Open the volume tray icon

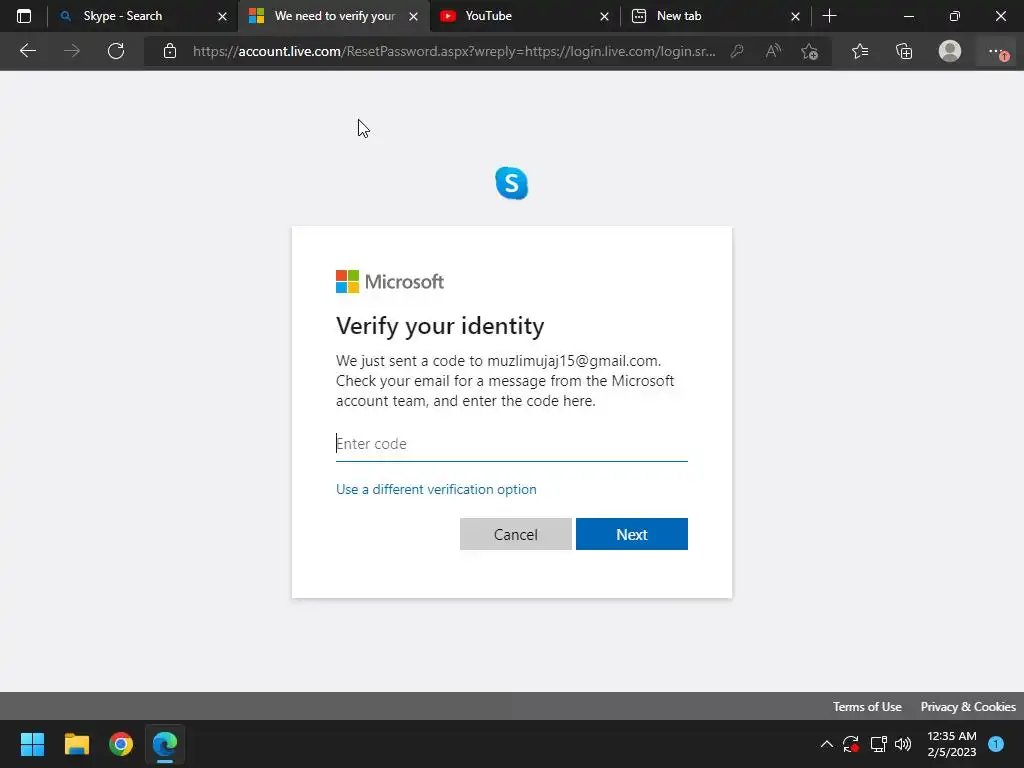(903, 744)
